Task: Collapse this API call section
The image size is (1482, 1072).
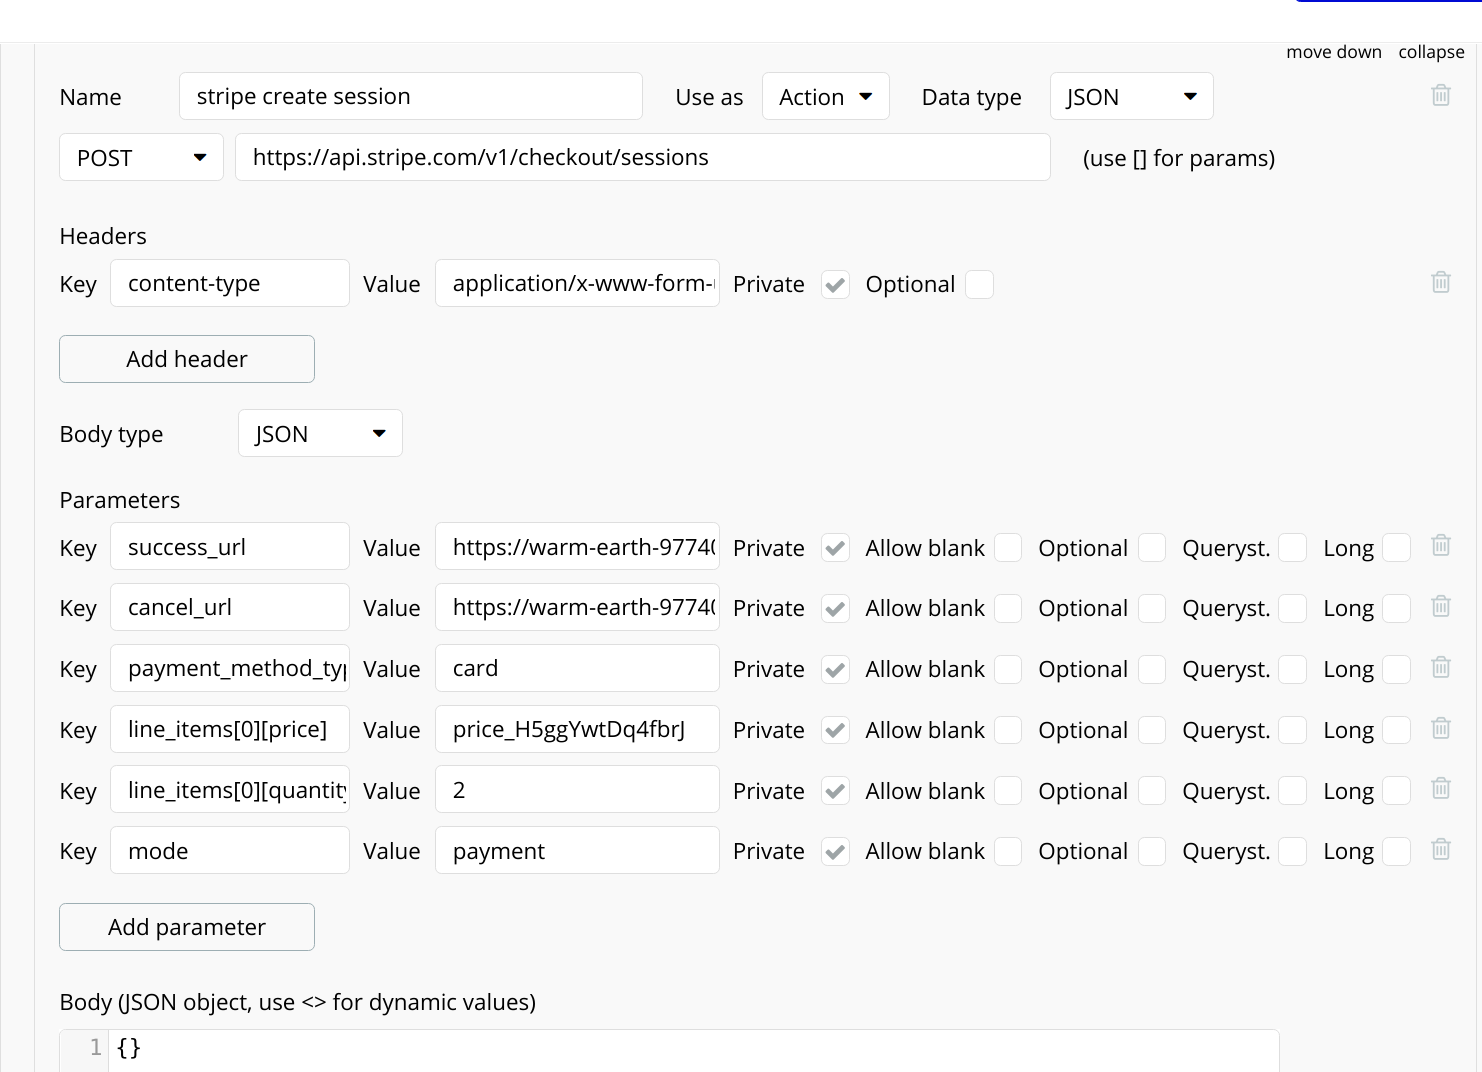Action: pyautogui.click(x=1431, y=52)
